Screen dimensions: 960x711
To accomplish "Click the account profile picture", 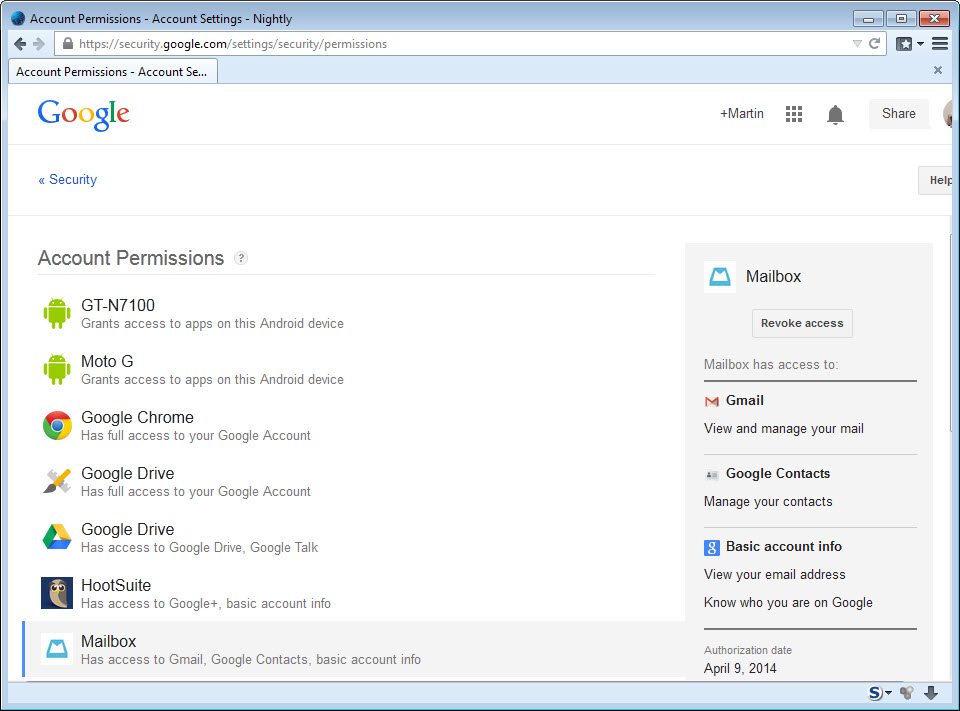I will click(x=948, y=113).
